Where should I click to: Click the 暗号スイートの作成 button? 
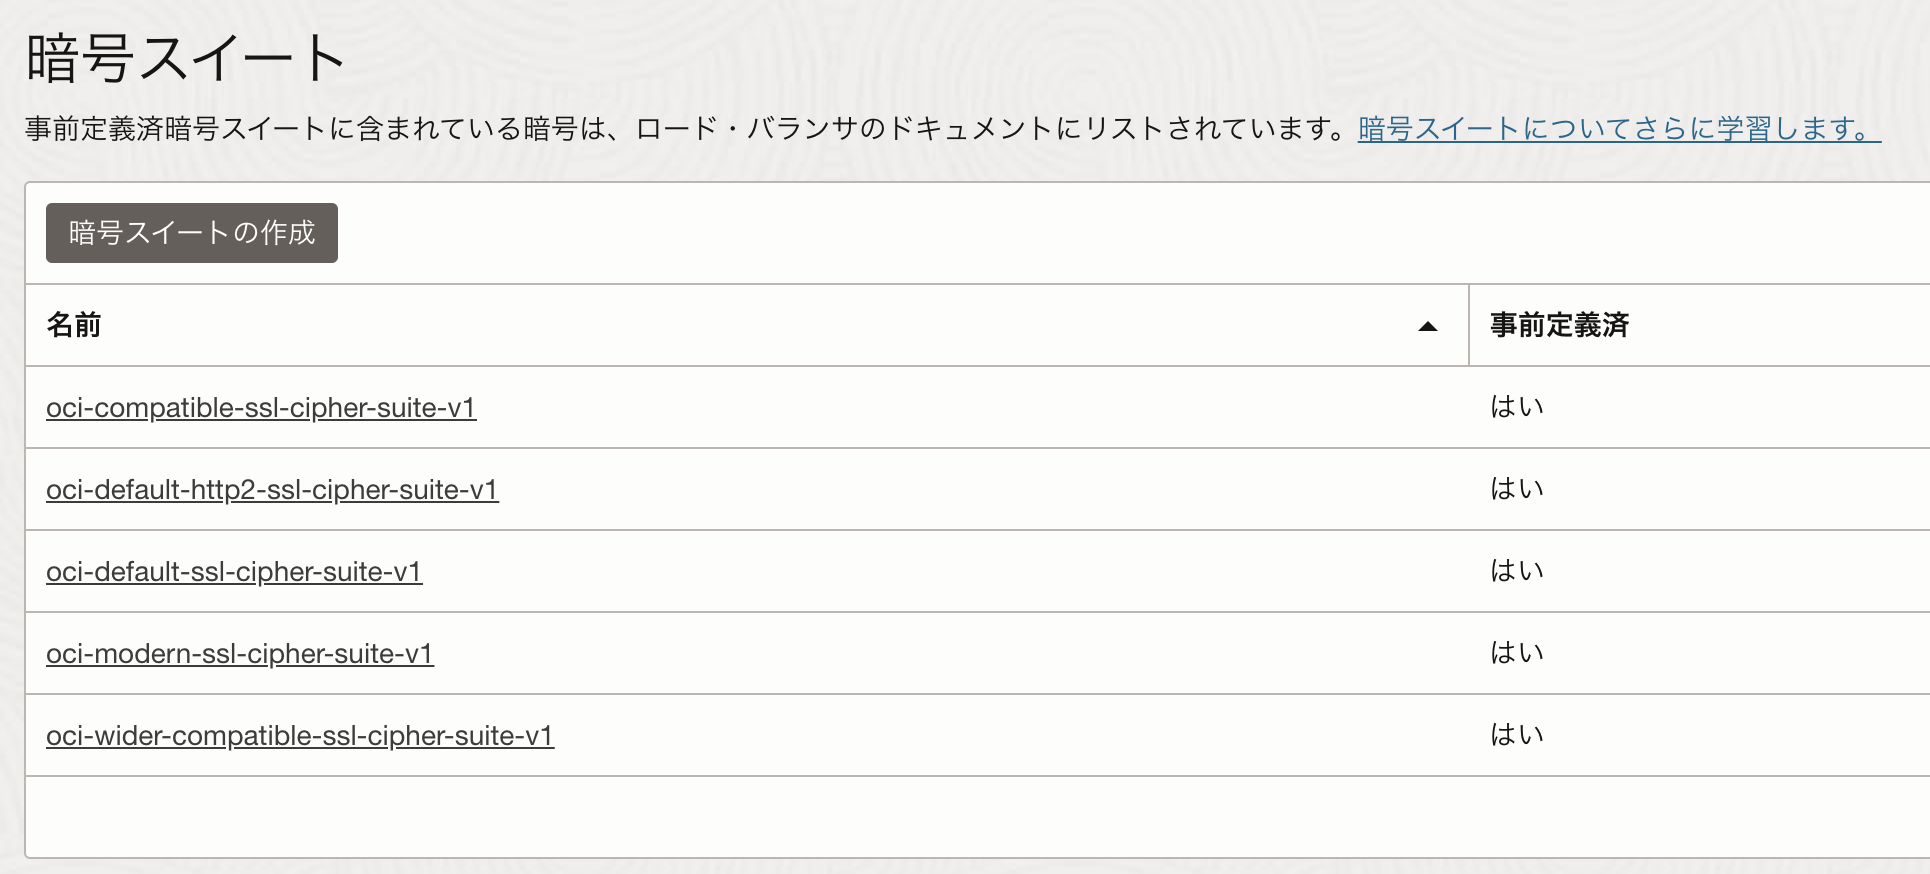(191, 232)
